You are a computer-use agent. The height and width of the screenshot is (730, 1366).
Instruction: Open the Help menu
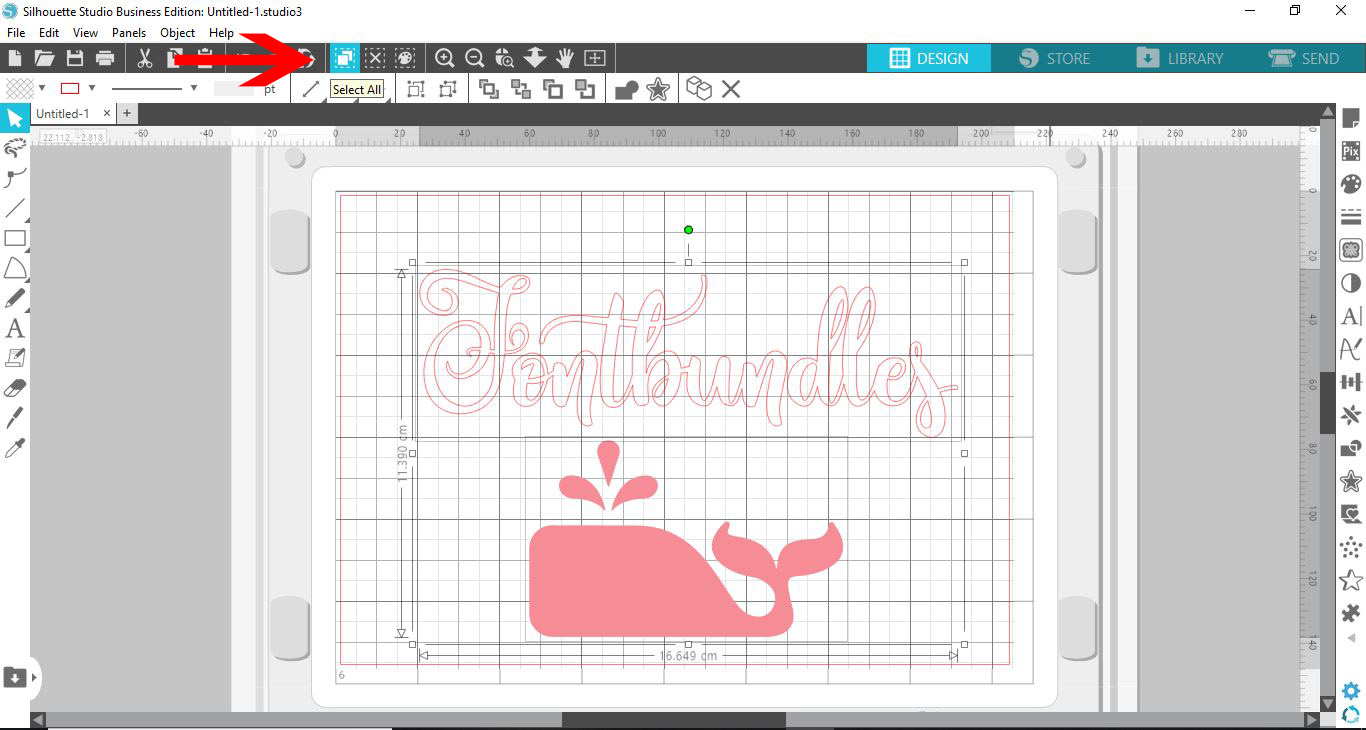[x=221, y=33]
